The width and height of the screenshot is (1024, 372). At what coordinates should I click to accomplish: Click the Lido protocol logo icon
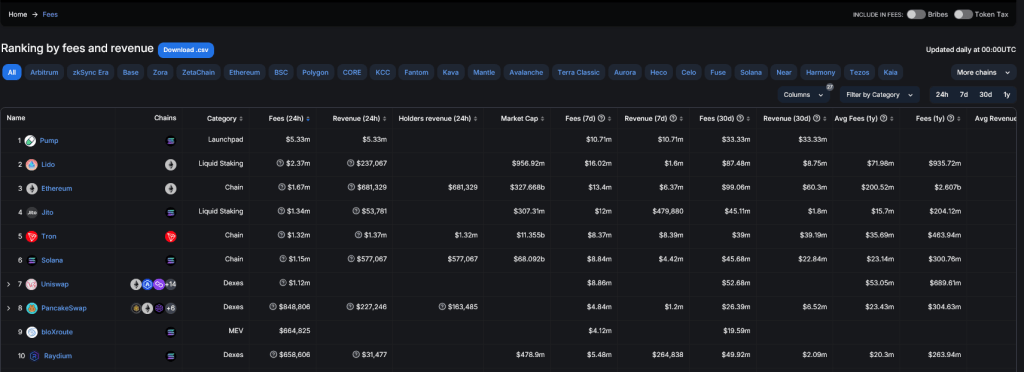pyautogui.click(x=31, y=165)
